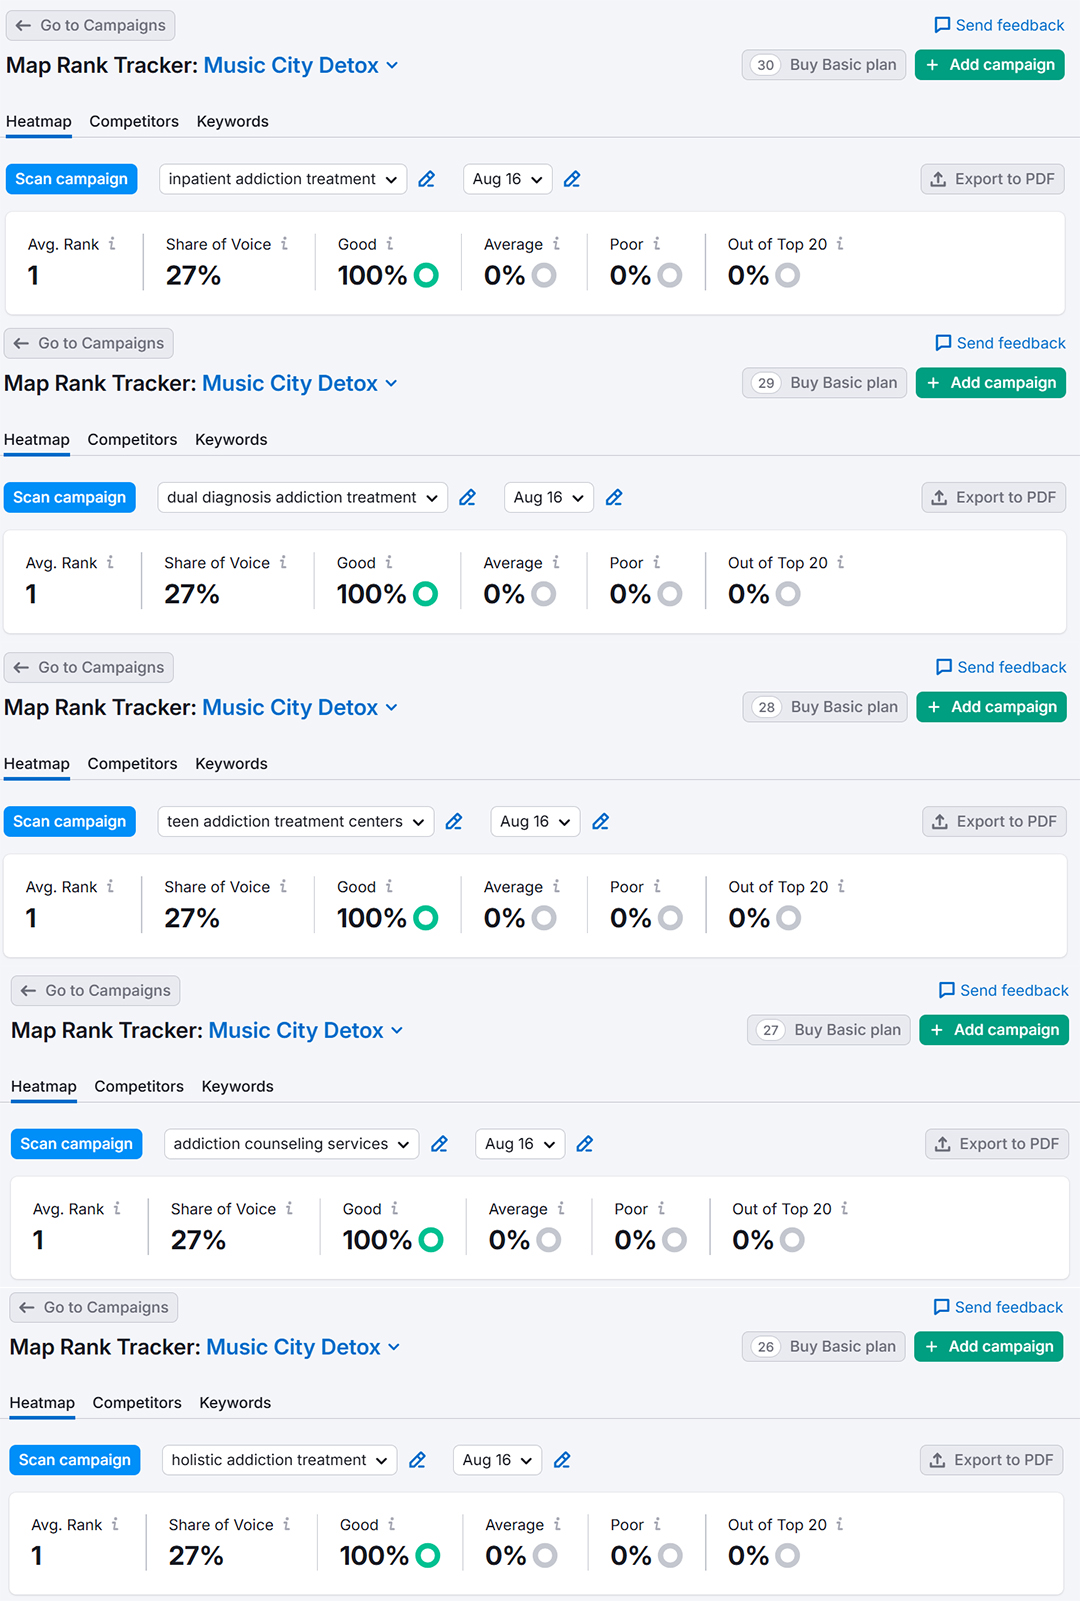
Task: Click edit pencil beside "inpatient addiction treatment" dropdown
Action: pyautogui.click(x=427, y=179)
